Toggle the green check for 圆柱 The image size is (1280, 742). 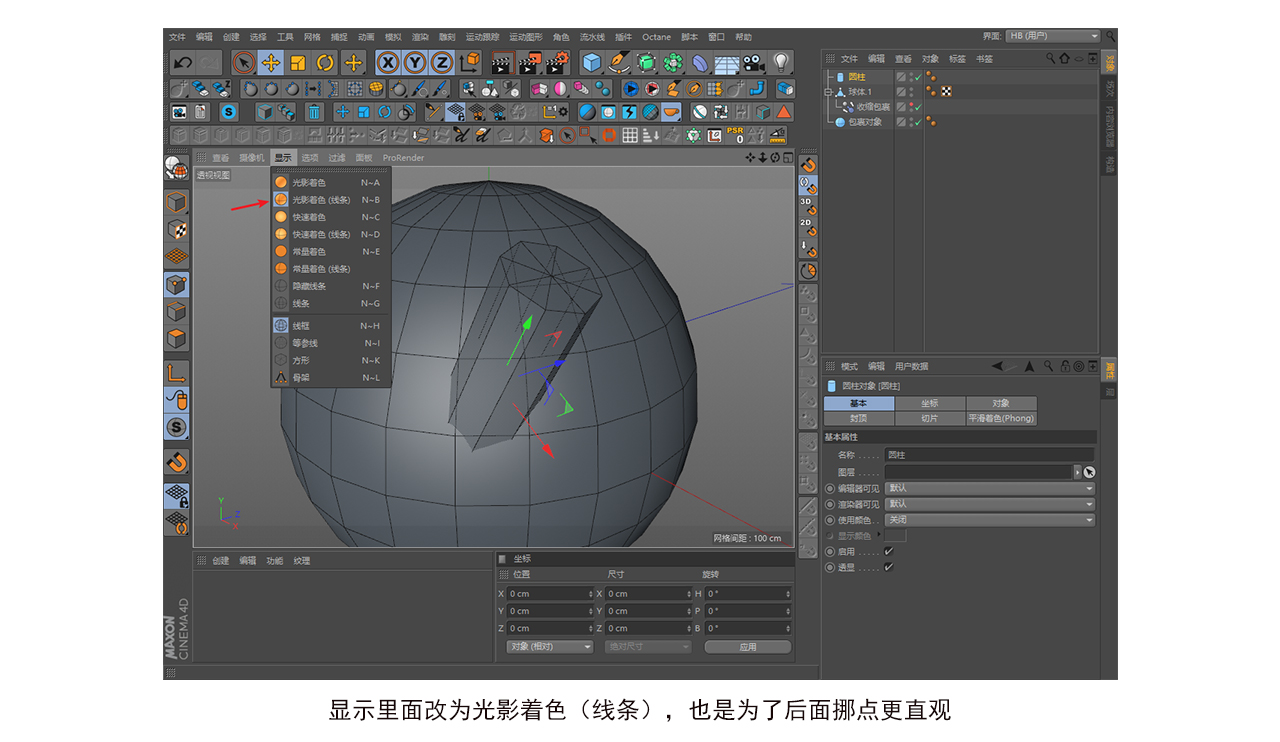(917, 77)
